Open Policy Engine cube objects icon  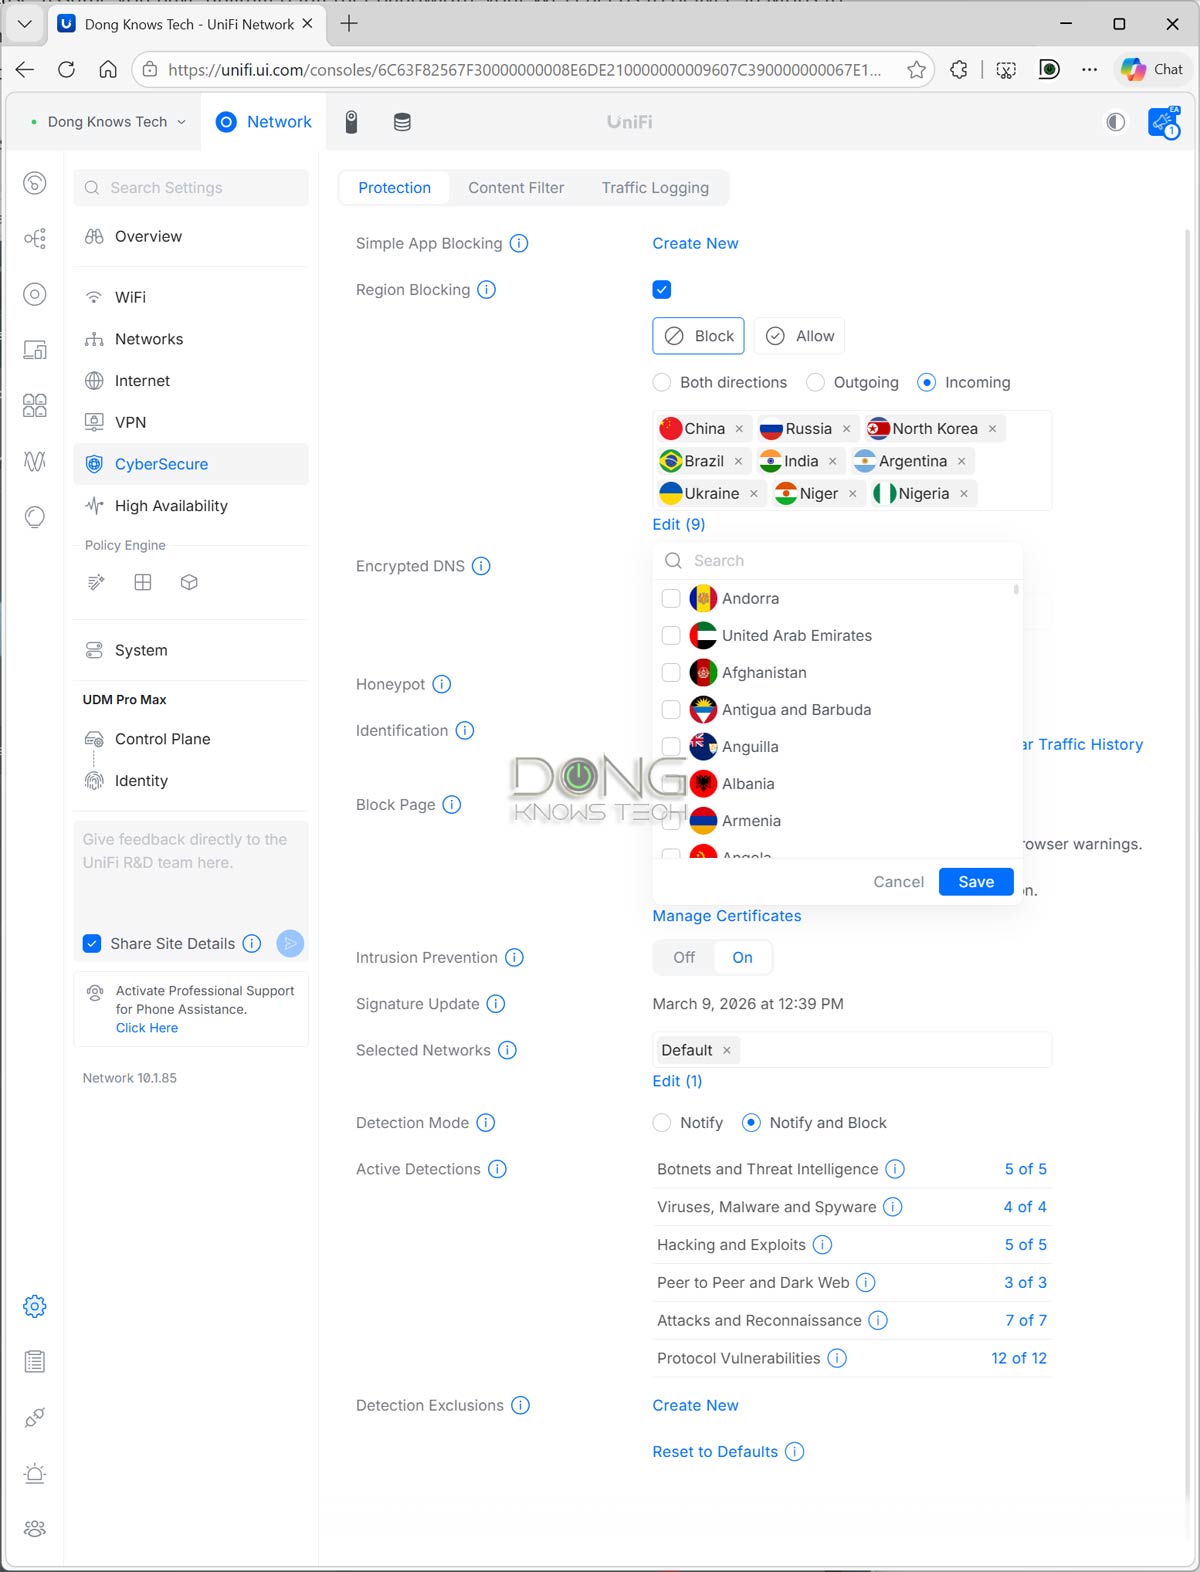[189, 582]
